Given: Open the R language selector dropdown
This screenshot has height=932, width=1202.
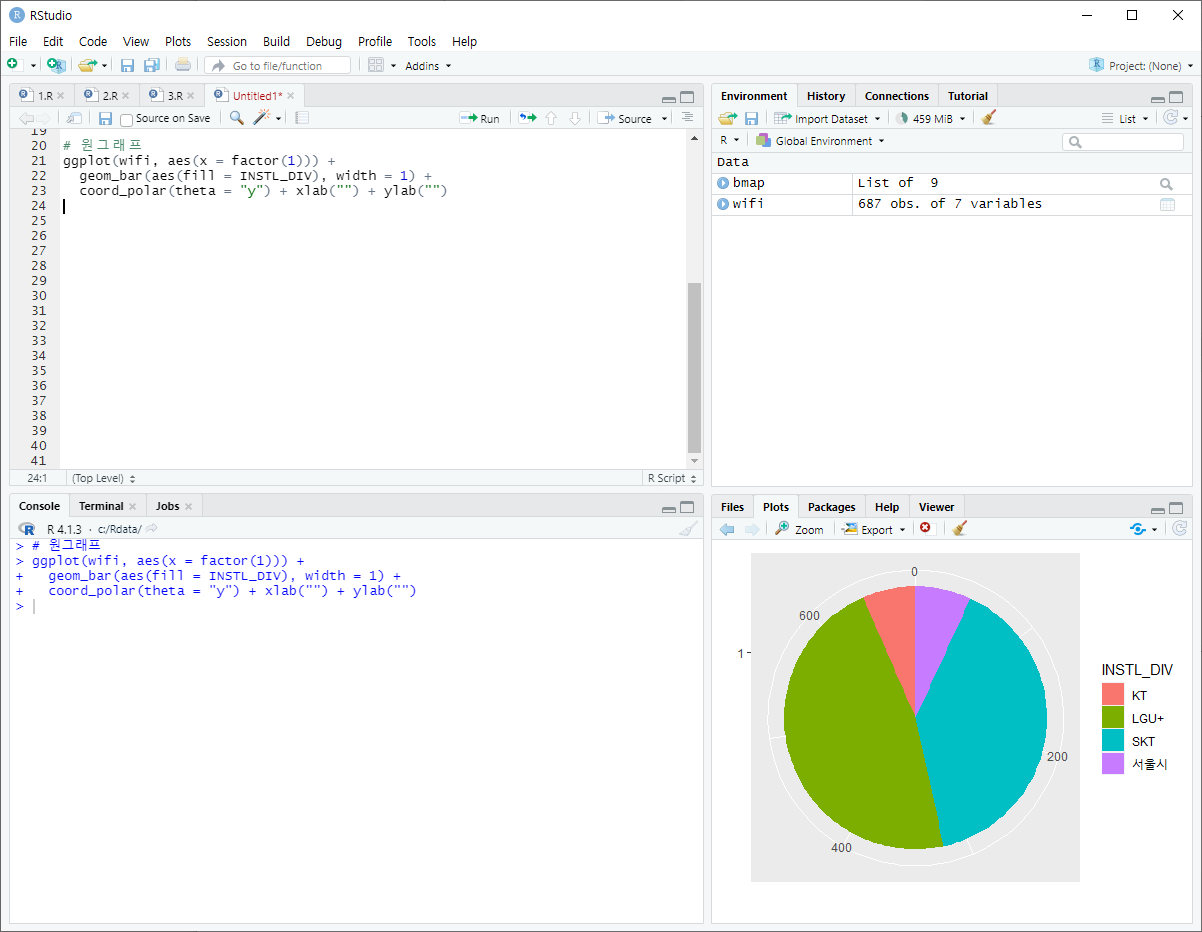Looking at the screenshot, I should click(x=730, y=141).
